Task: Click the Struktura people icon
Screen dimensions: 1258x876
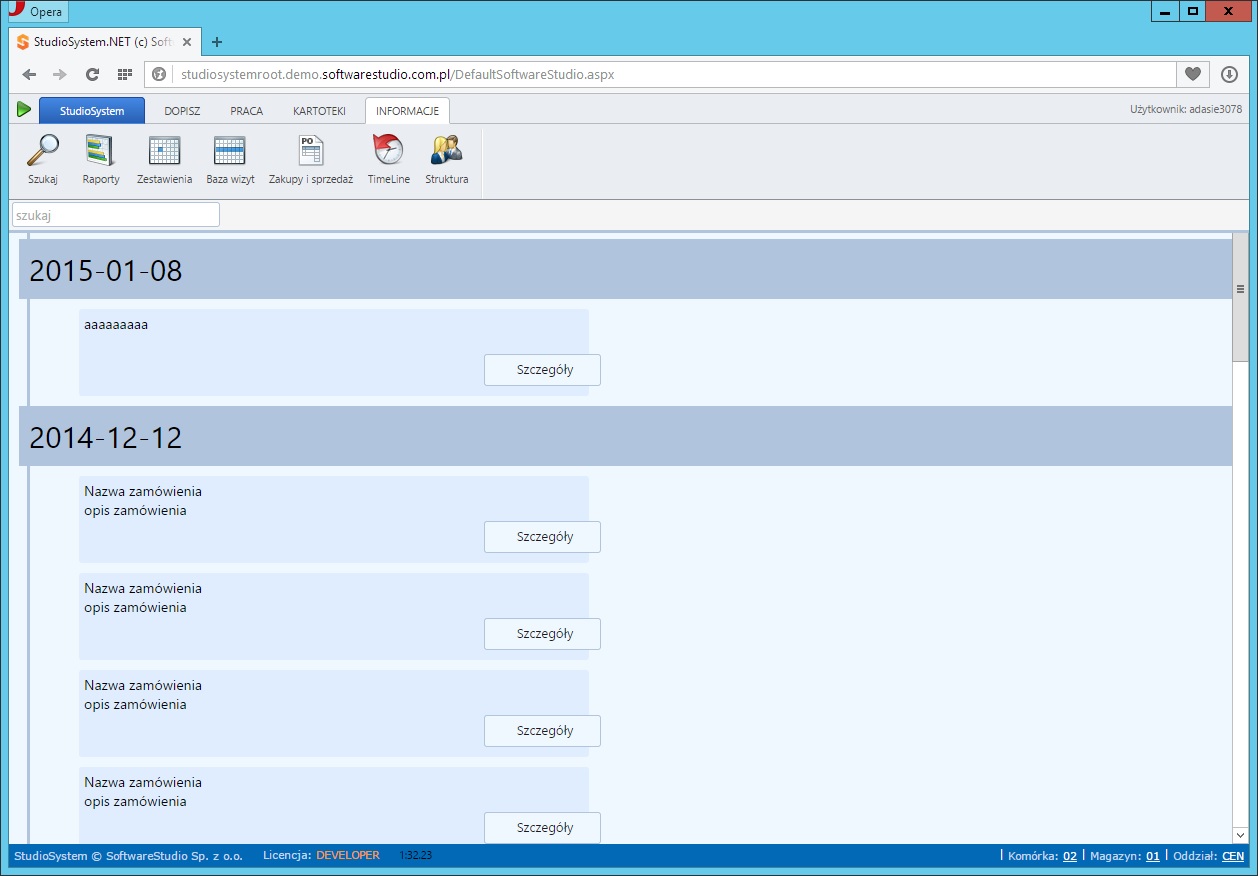Action: coord(446,159)
